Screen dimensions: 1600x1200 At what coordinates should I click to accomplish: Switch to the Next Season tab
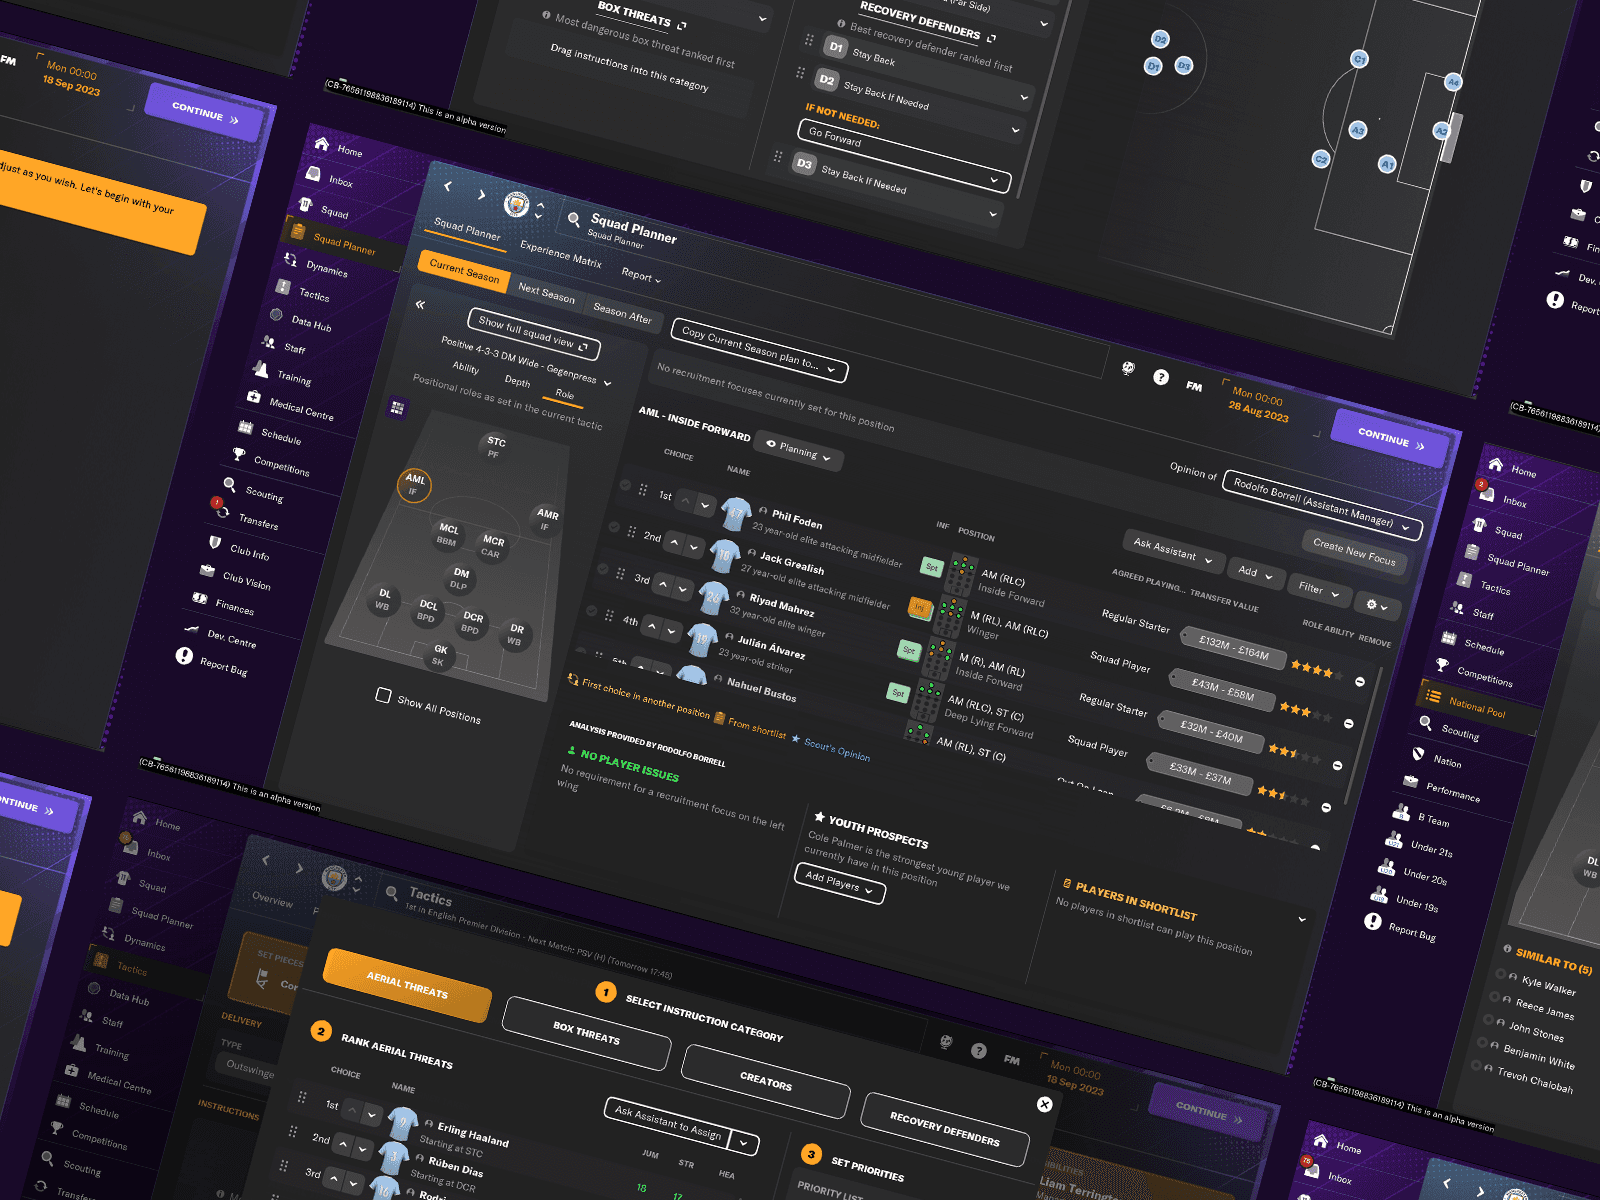[x=546, y=293]
